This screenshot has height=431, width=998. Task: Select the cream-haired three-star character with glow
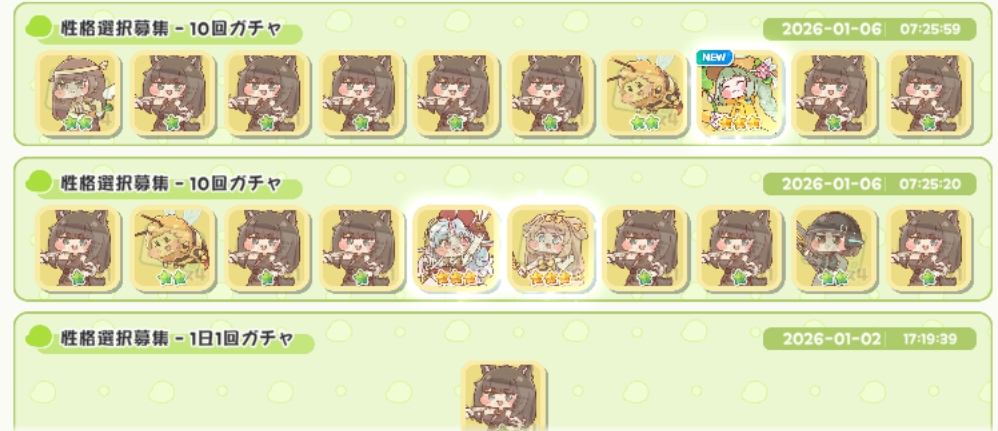tap(551, 248)
